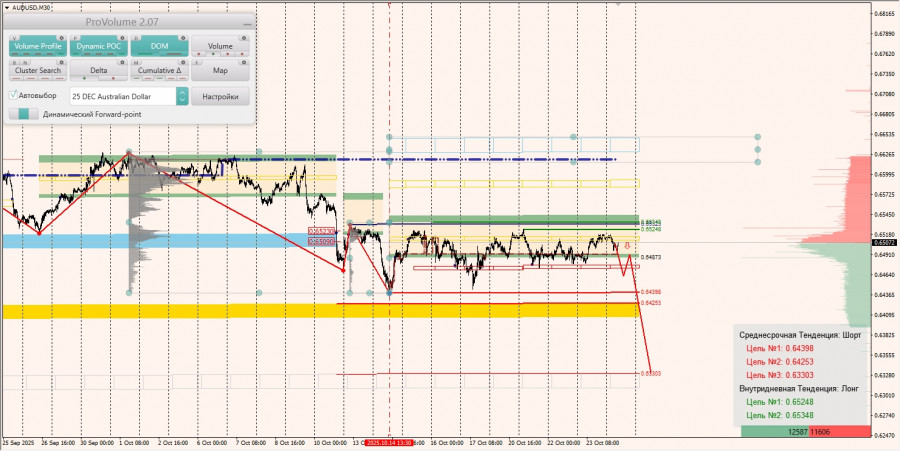Open settings gear on Delta button

tap(122, 62)
